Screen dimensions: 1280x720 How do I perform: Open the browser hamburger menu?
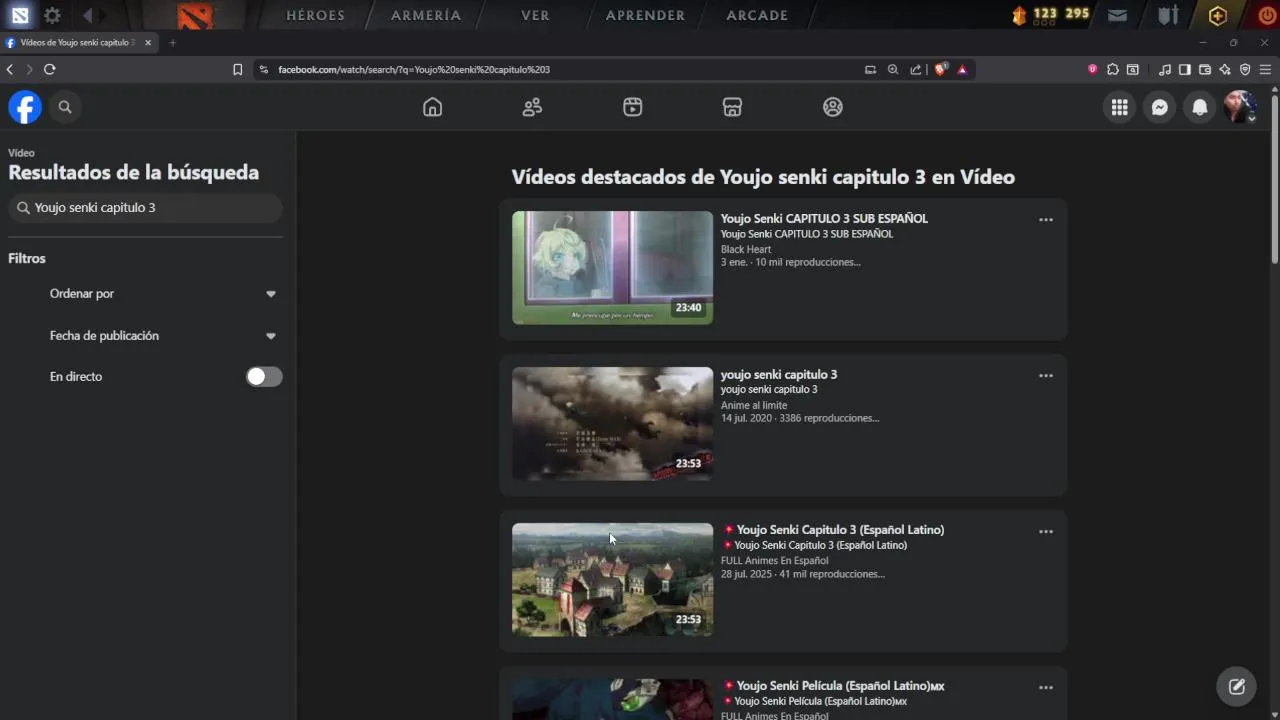(x=1265, y=69)
